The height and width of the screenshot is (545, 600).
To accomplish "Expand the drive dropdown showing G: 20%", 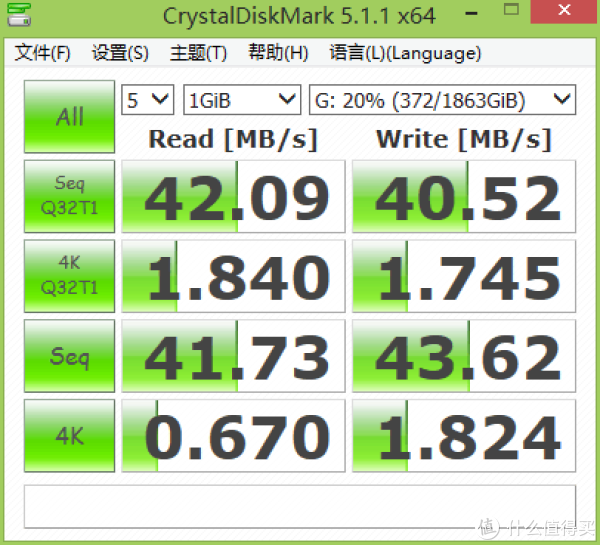I will click(442, 100).
